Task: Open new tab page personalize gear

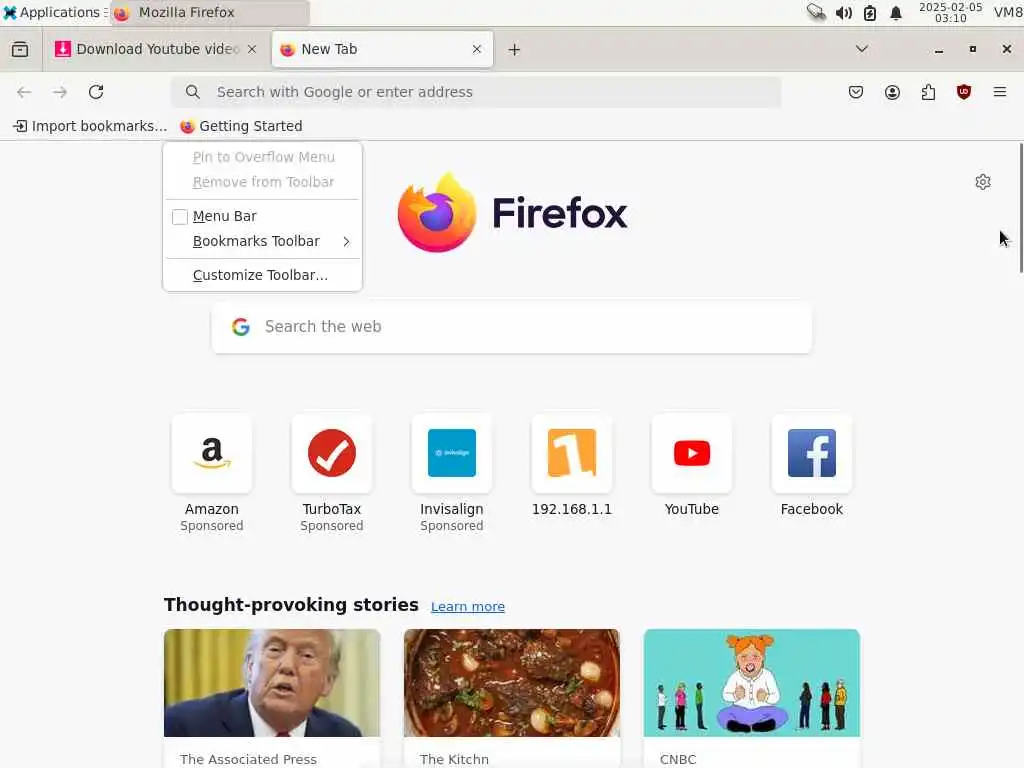Action: pyautogui.click(x=983, y=182)
